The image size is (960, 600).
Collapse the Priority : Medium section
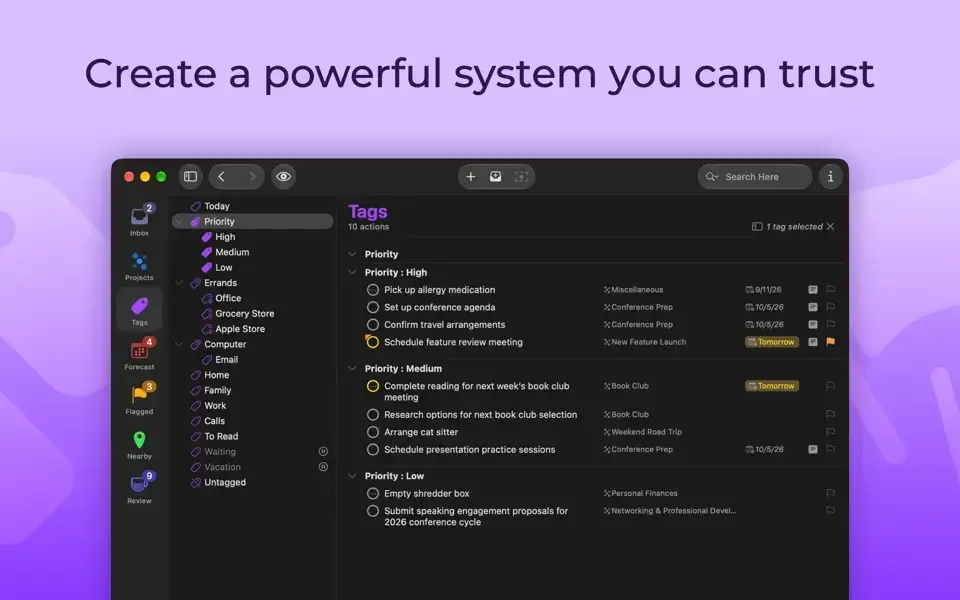point(352,369)
